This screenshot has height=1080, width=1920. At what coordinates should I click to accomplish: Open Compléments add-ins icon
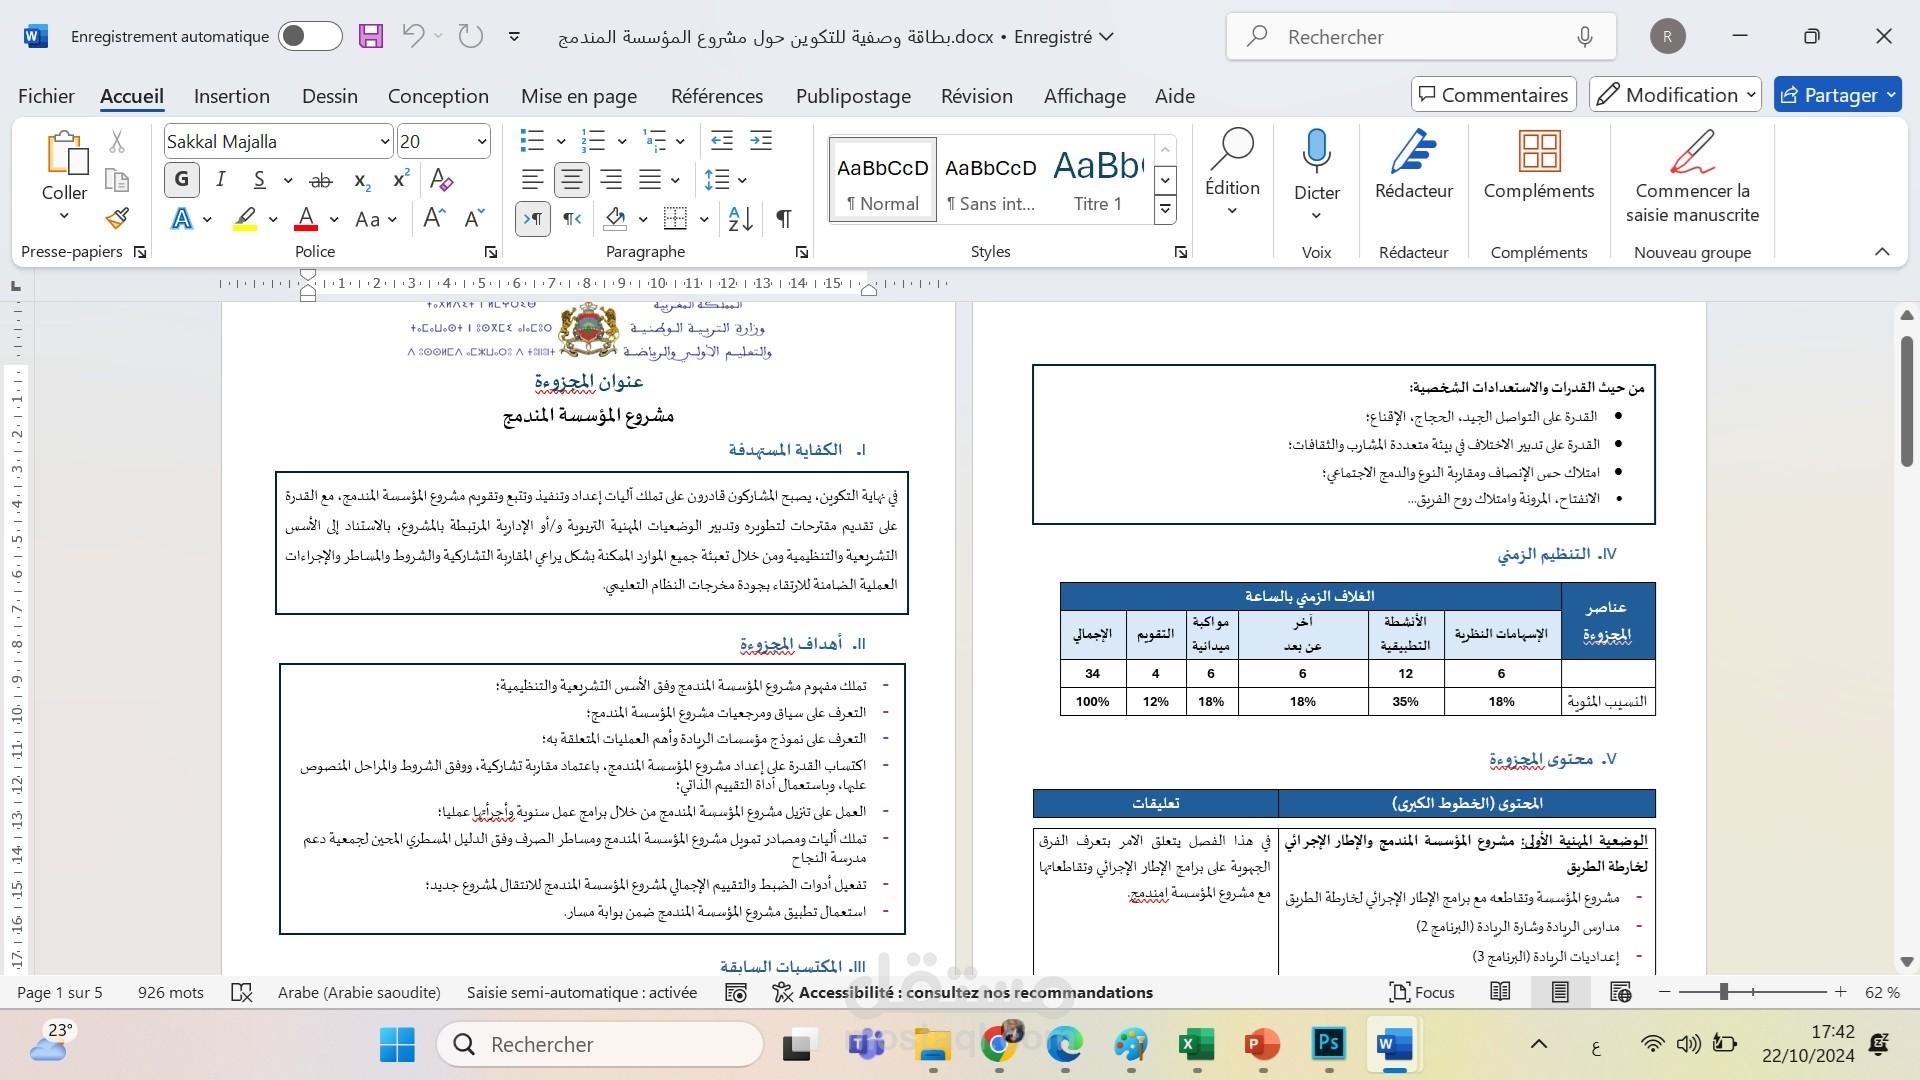[x=1538, y=163]
